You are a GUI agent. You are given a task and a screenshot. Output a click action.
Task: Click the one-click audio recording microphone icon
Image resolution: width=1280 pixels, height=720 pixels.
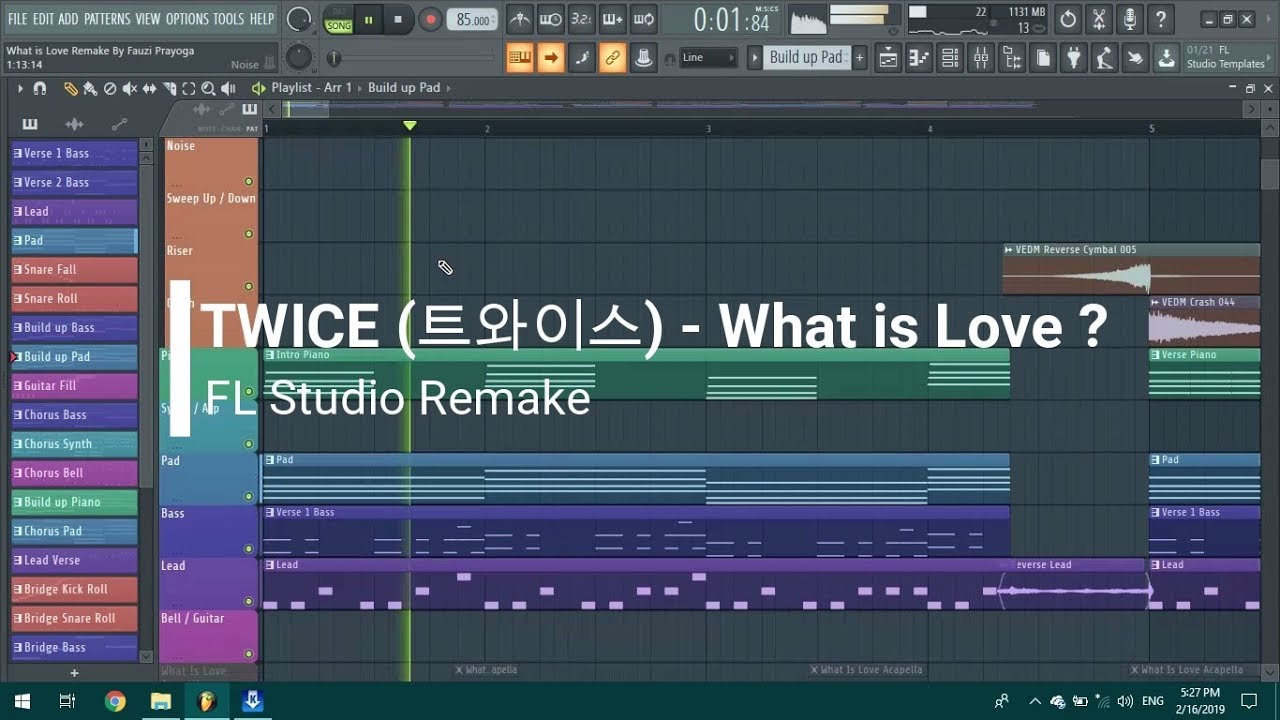point(1129,19)
